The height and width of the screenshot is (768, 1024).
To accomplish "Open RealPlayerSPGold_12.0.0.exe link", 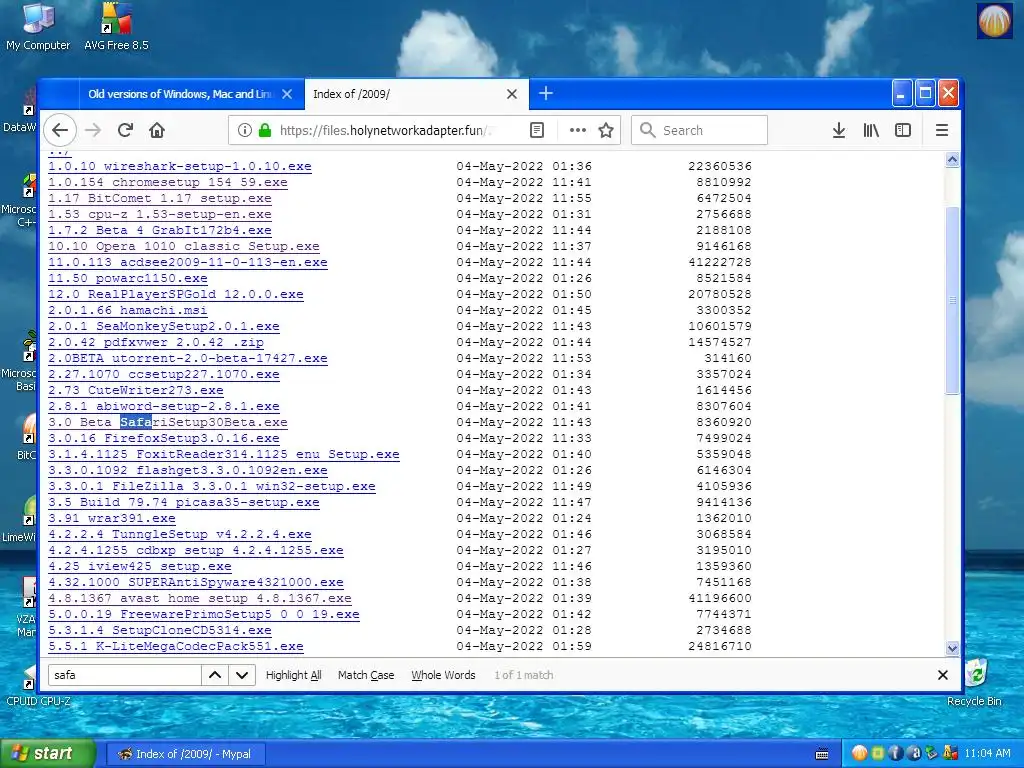I will pyautogui.click(x=176, y=295).
